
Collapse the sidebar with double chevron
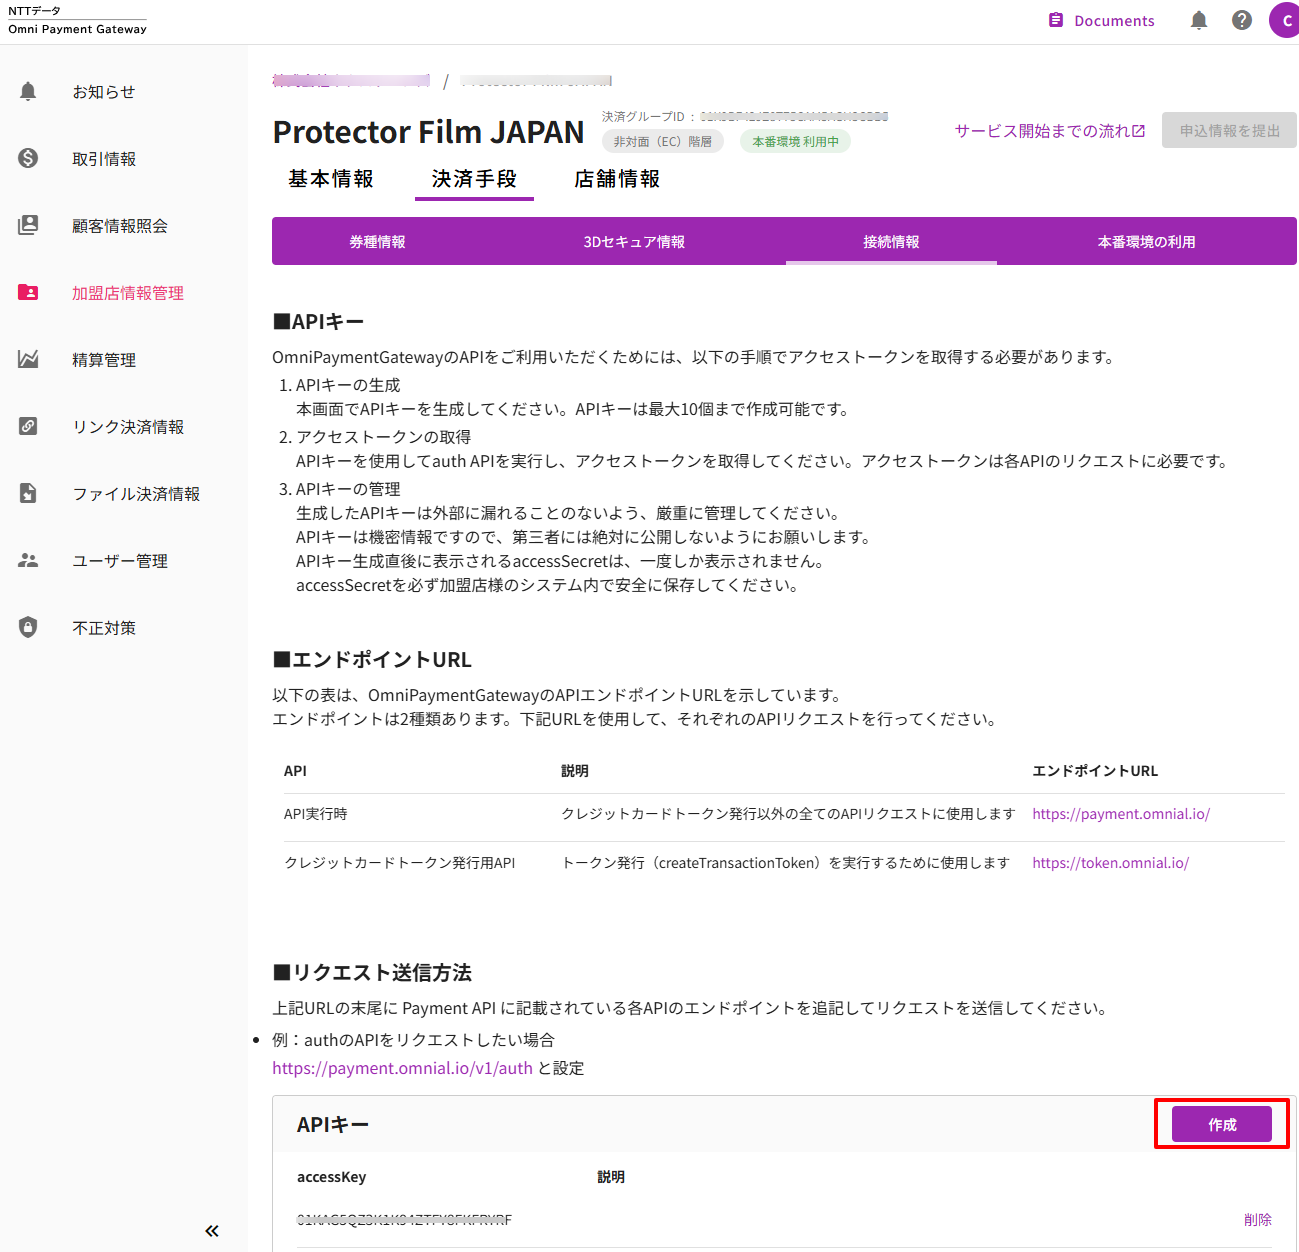tap(212, 1231)
